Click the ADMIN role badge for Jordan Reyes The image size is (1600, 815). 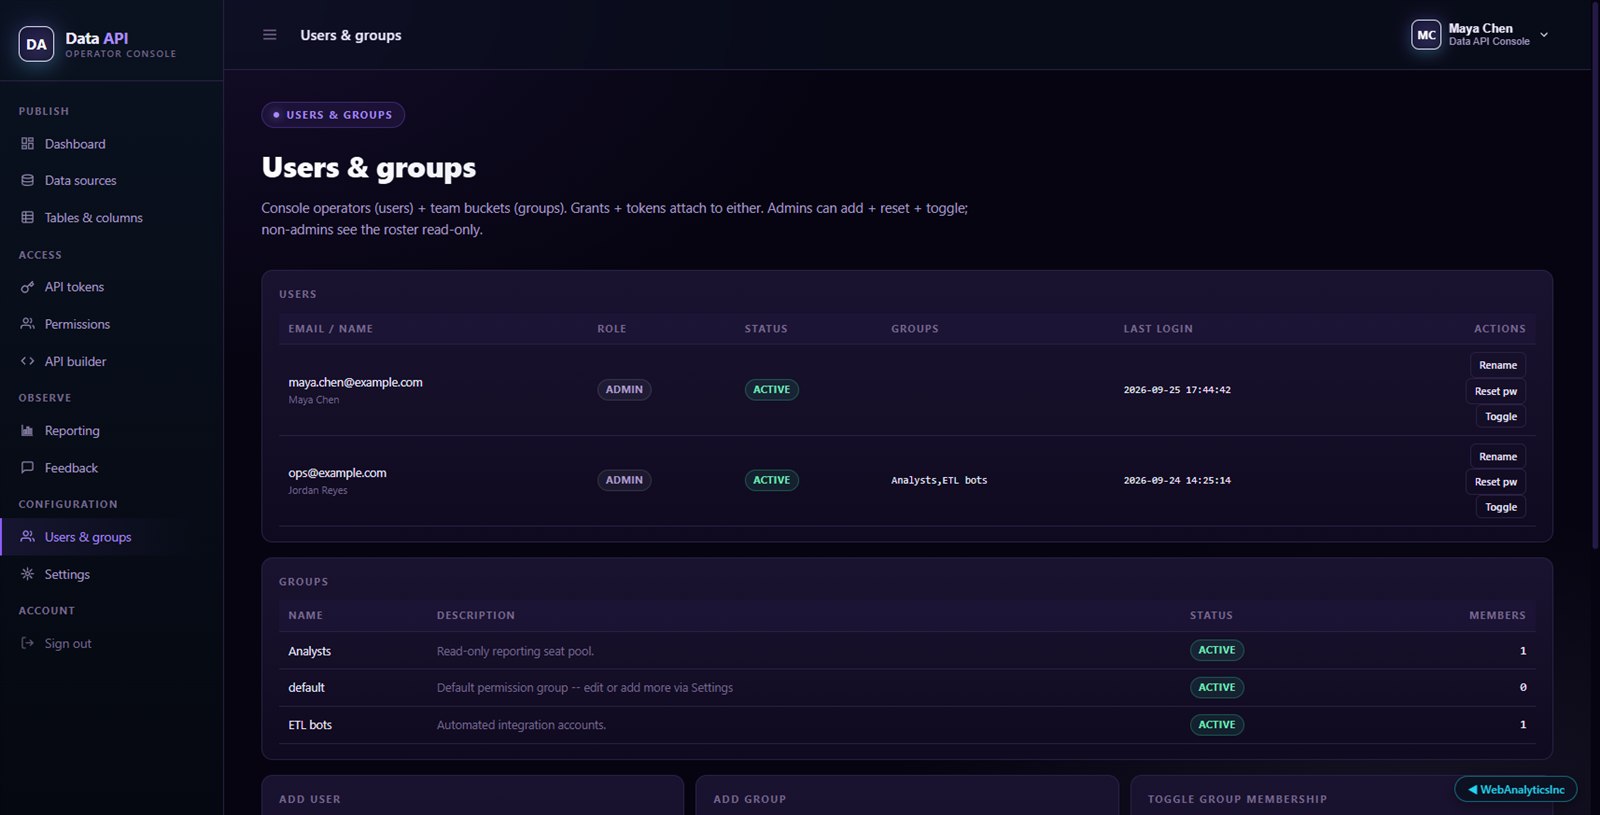[624, 480]
